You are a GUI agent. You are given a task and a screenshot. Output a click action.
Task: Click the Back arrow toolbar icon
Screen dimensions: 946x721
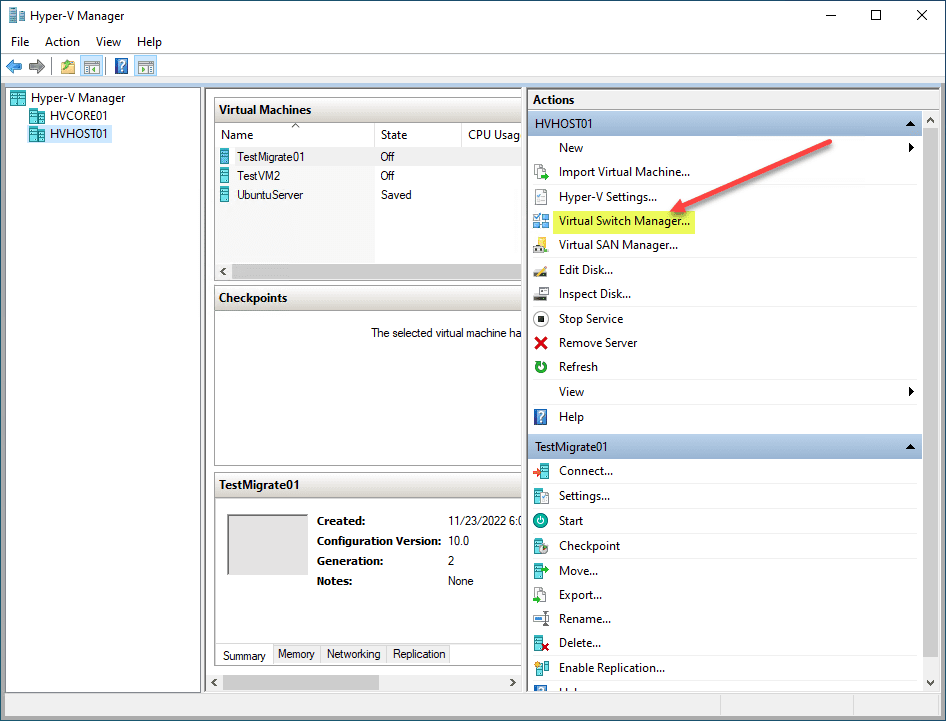(14, 66)
